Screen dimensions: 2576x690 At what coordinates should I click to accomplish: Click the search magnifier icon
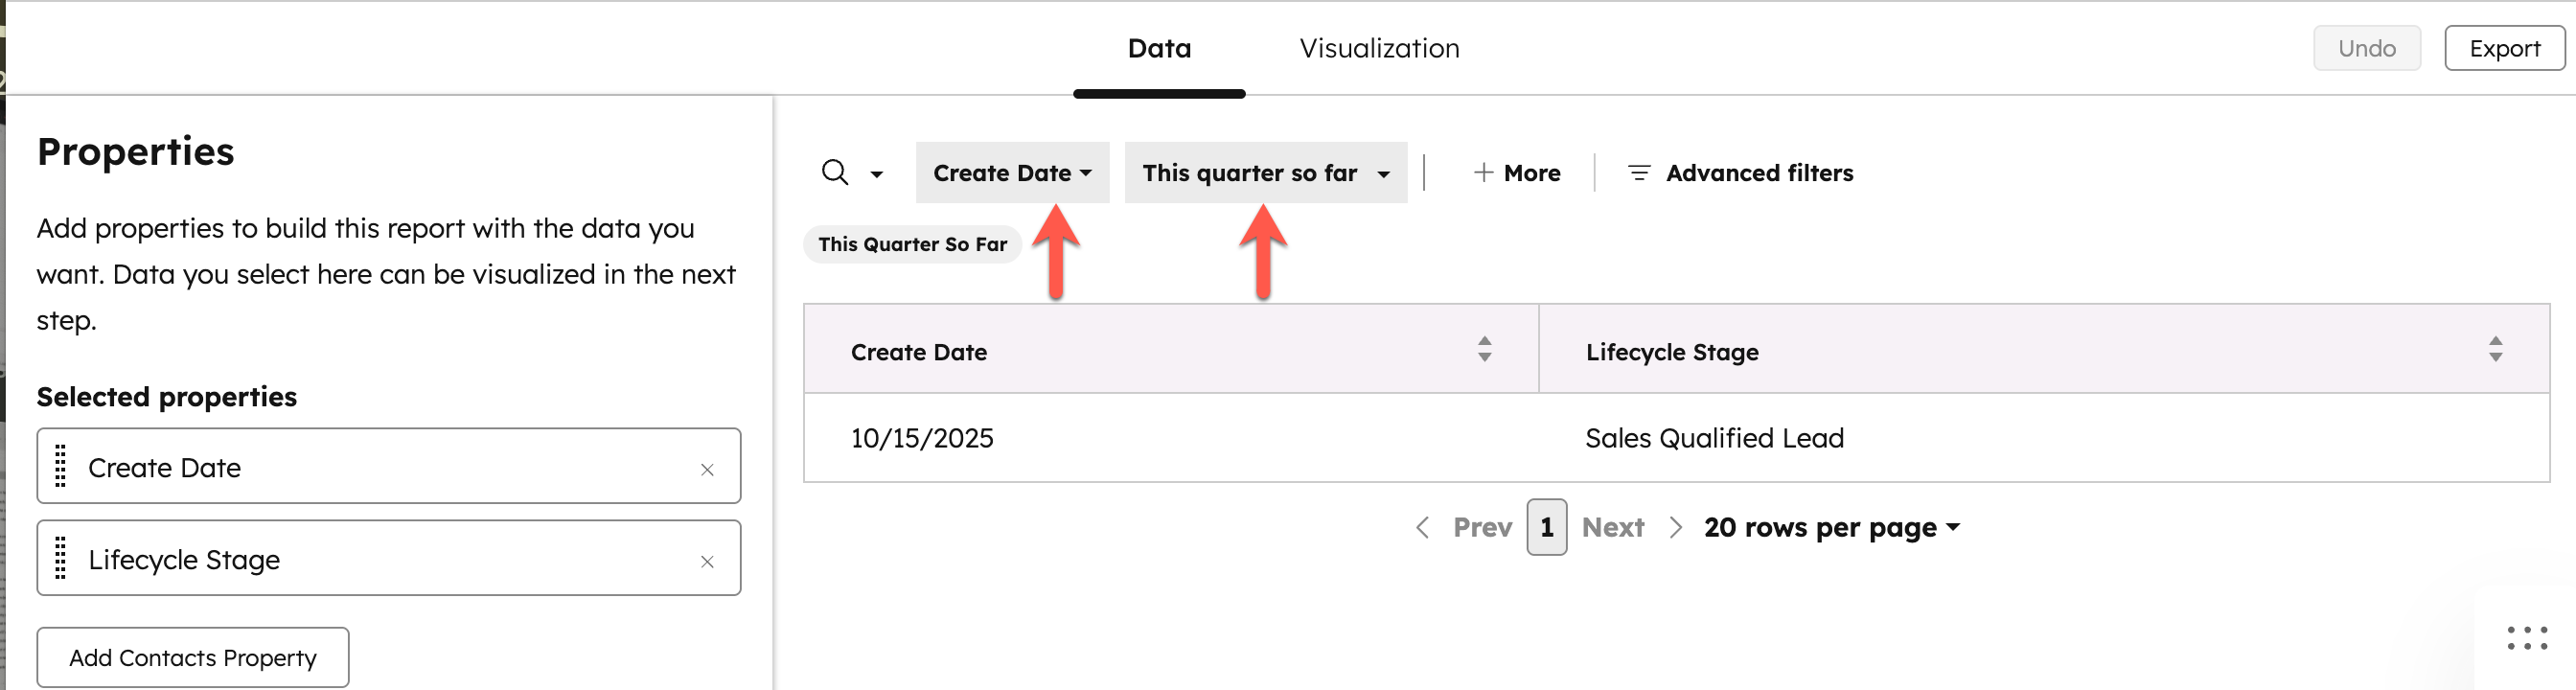tap(834, 173)
